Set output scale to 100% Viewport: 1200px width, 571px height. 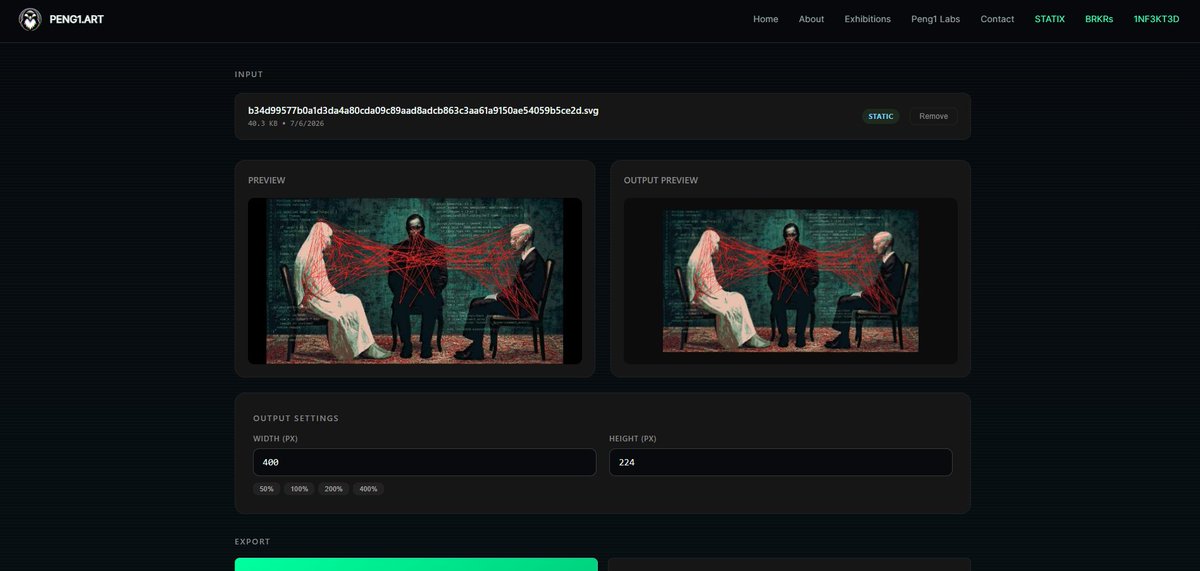[299, 489]
